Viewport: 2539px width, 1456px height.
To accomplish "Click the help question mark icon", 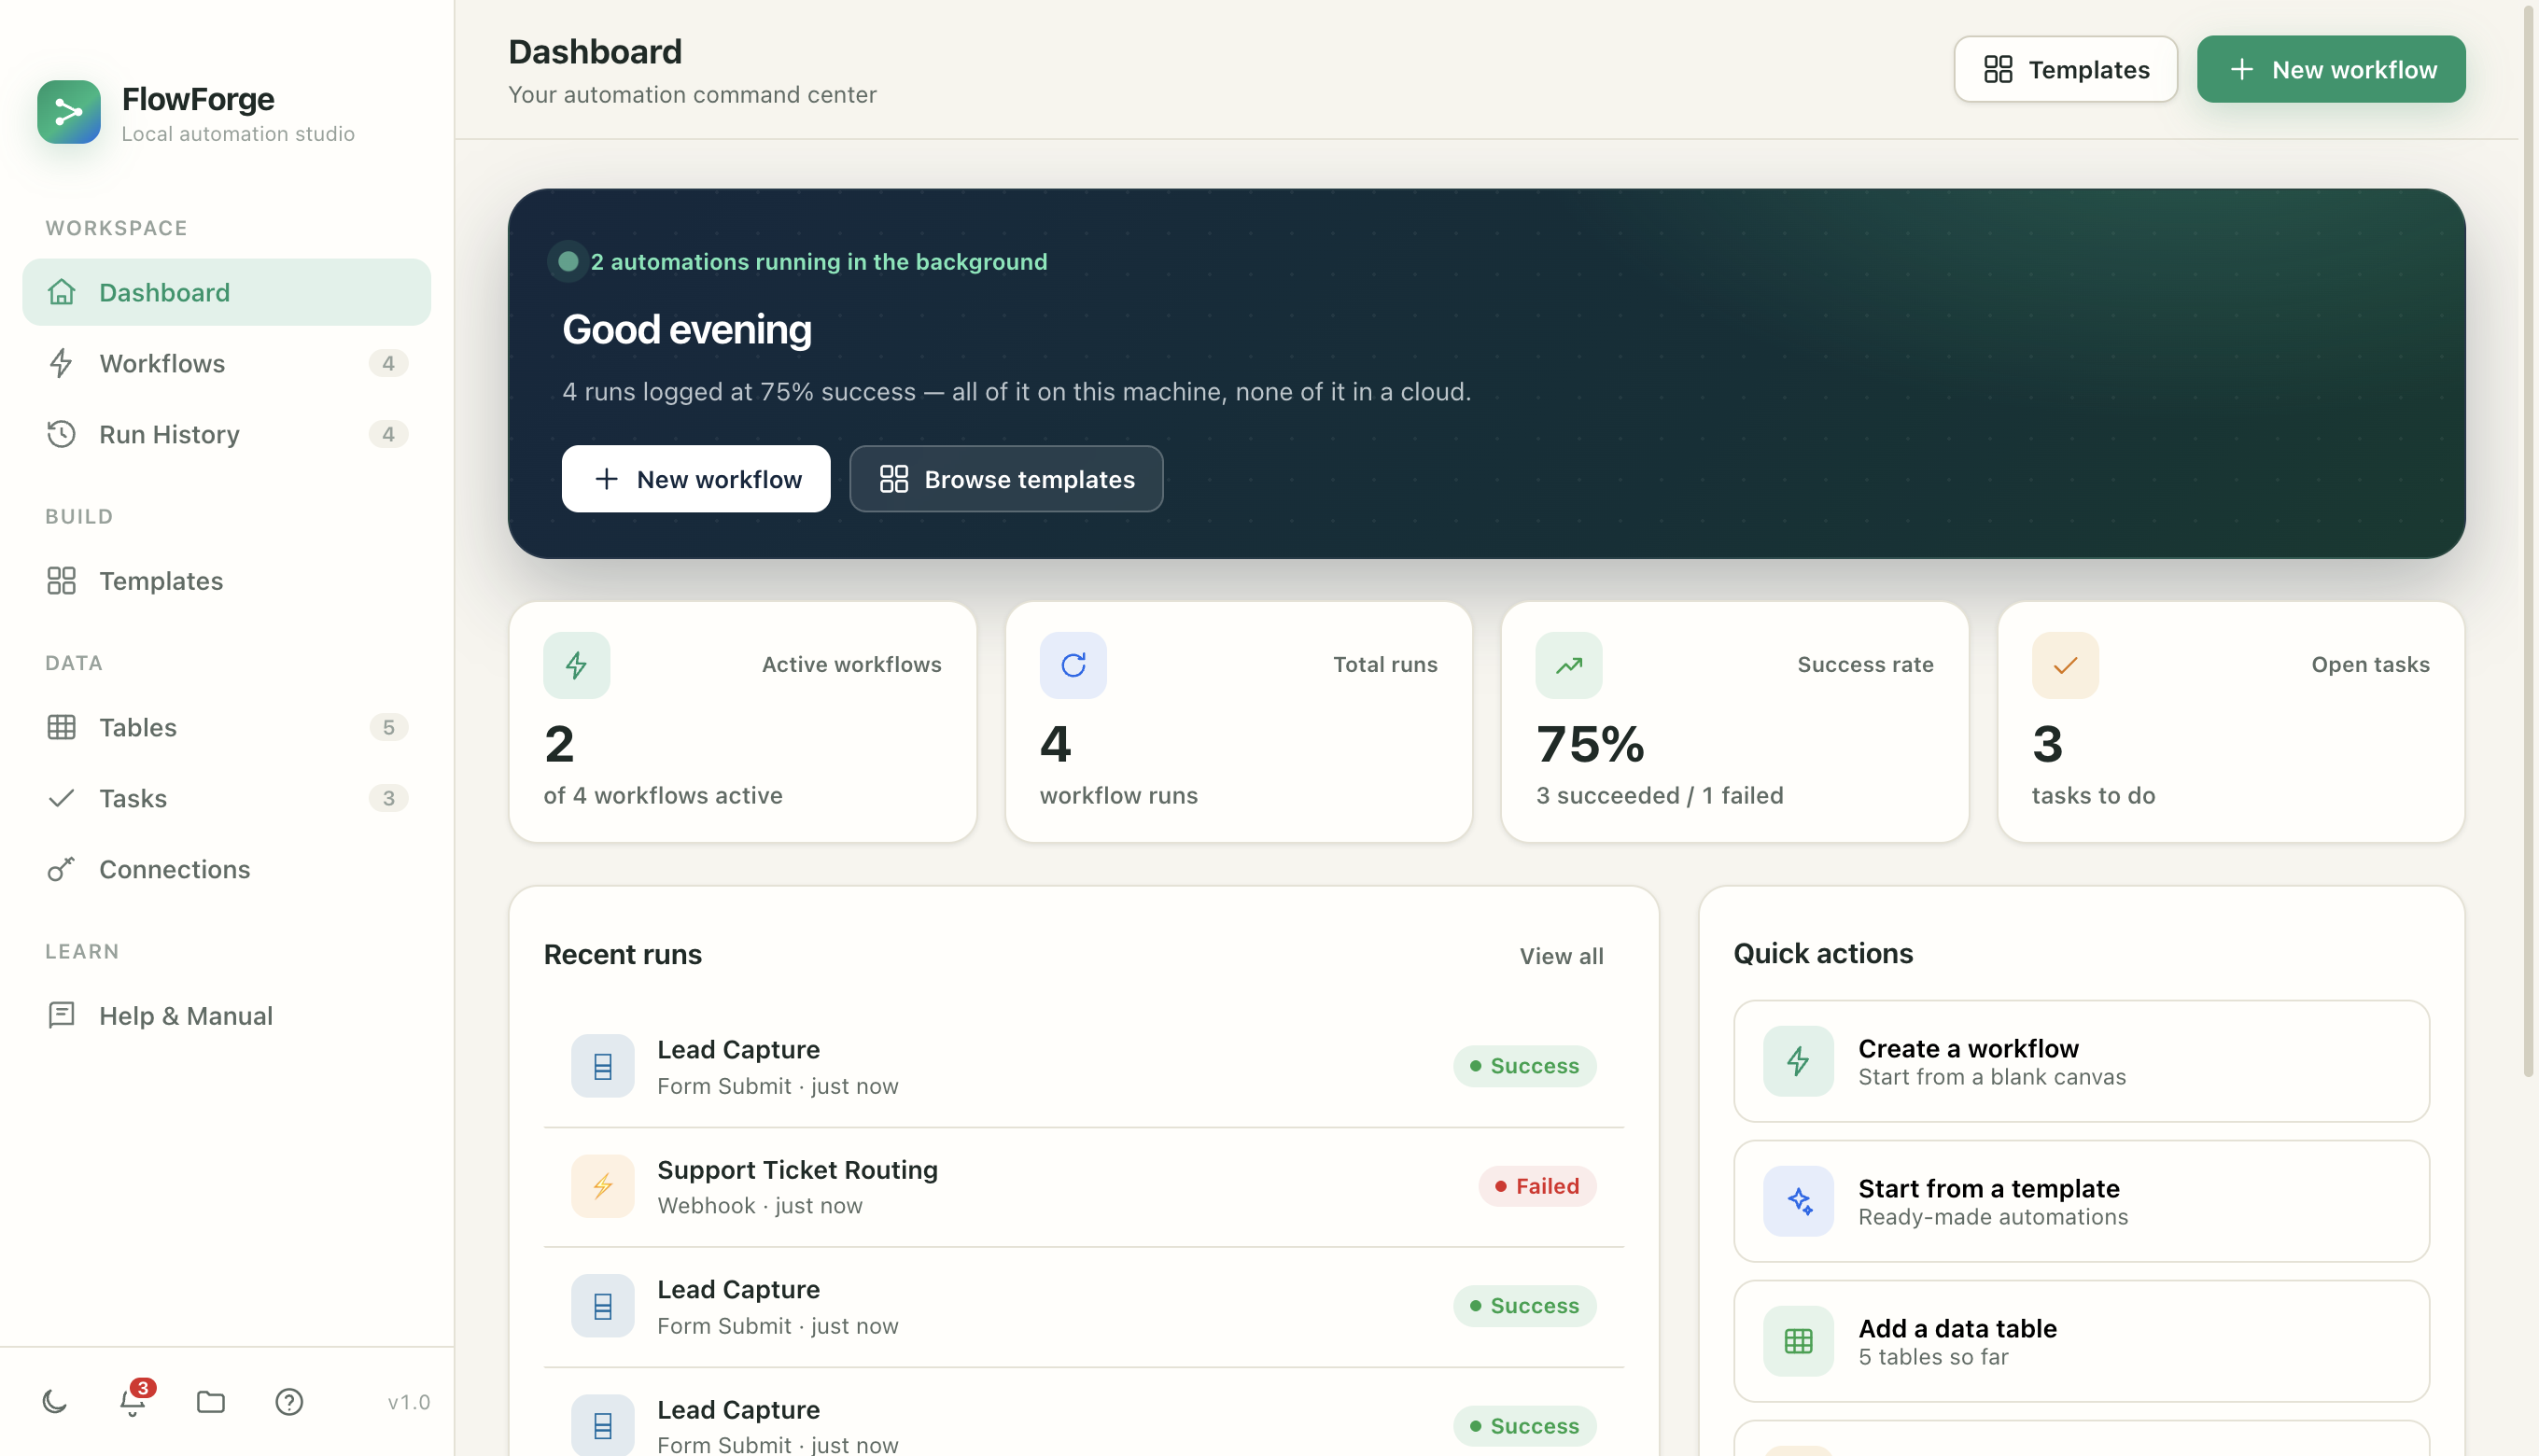I will (289, 1402).
